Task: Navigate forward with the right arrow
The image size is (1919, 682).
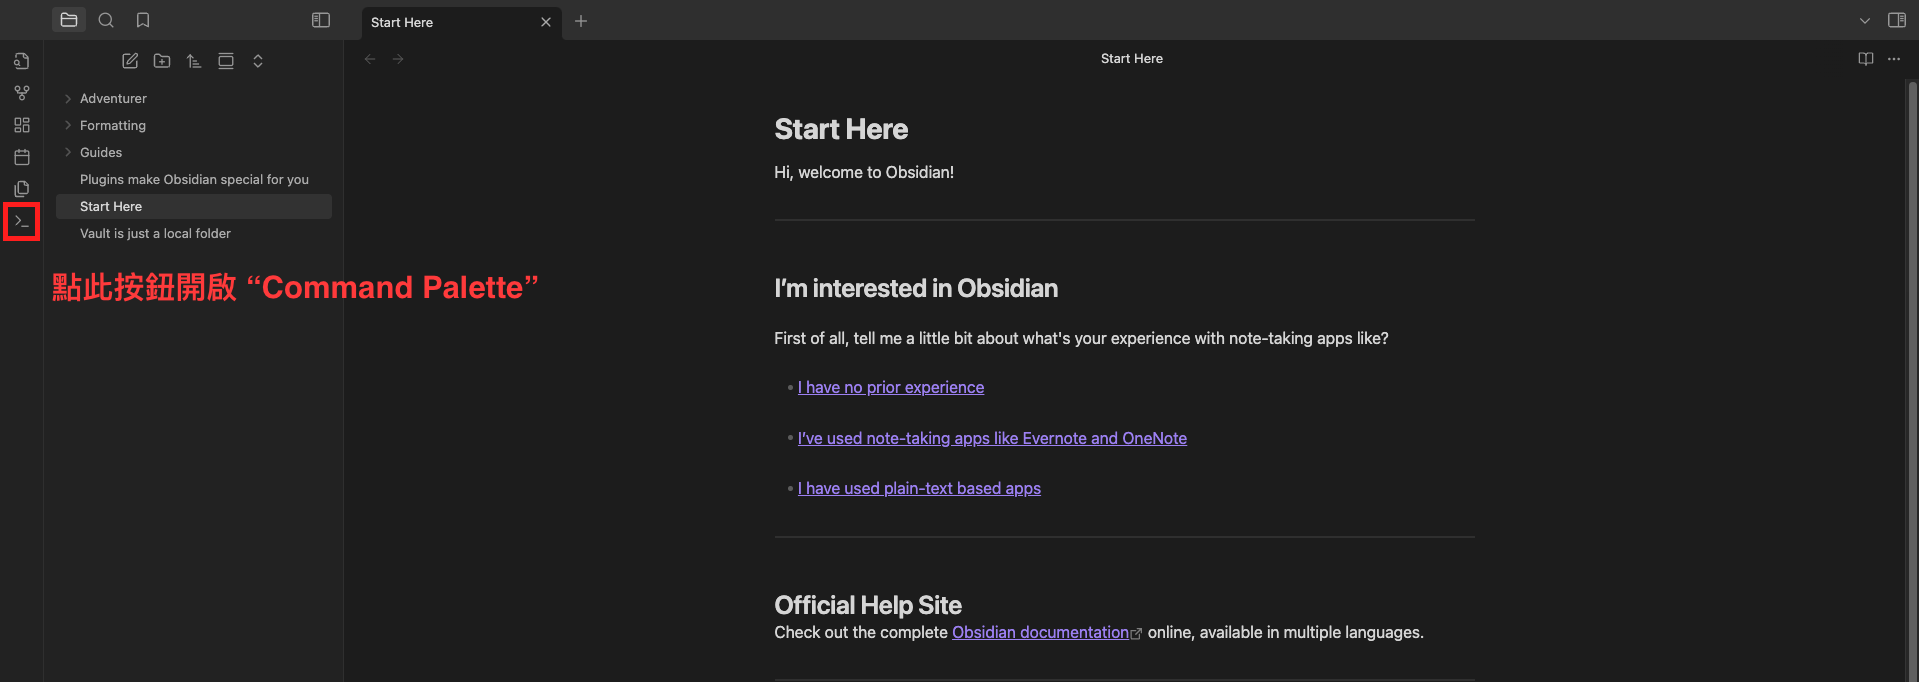Action: coord(398,59)
